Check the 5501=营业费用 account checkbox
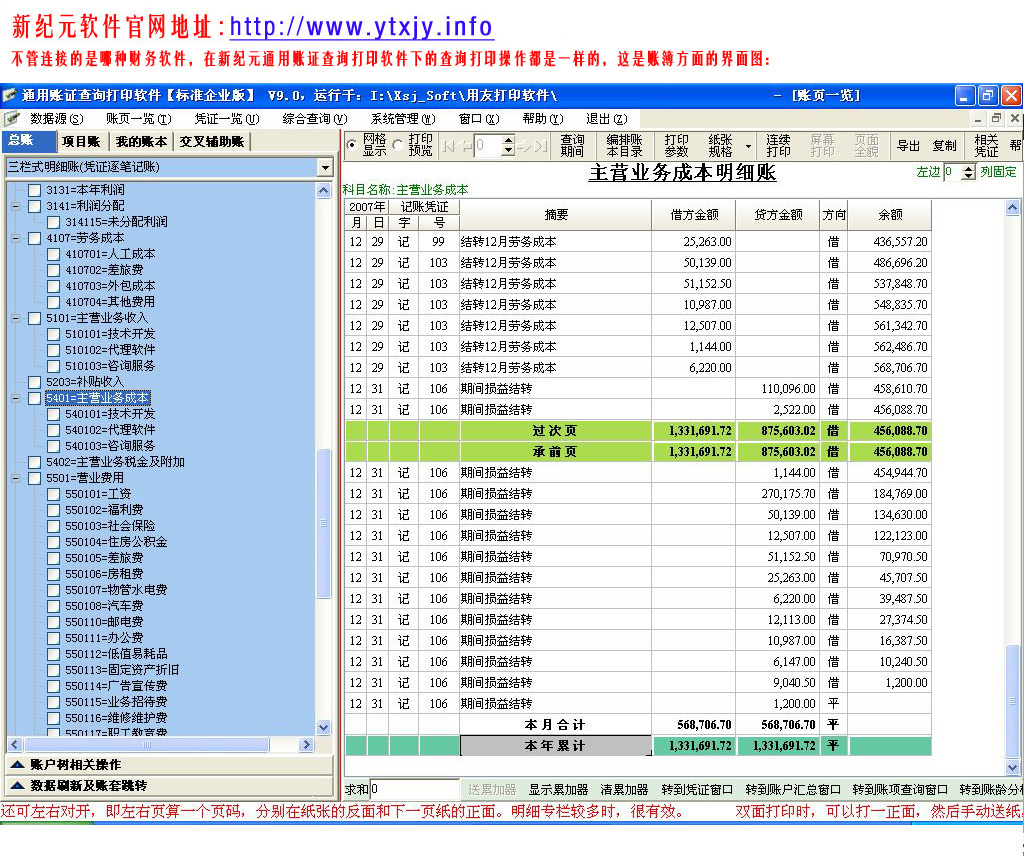This screenshot has width=1024, height=856. coord(35,478)
